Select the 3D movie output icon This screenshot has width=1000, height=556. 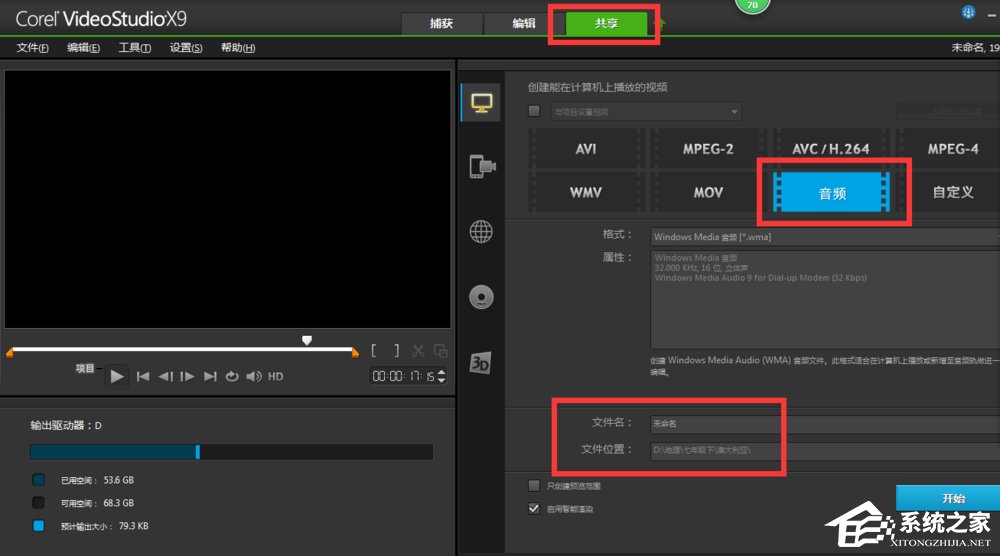point(481,363)
